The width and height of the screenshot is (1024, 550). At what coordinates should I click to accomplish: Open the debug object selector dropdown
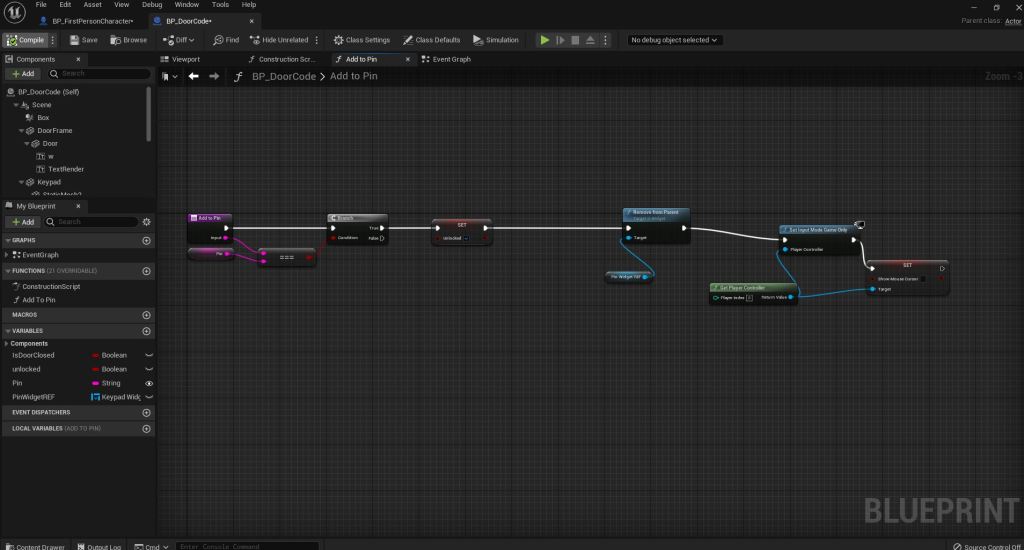click(675, 40)
